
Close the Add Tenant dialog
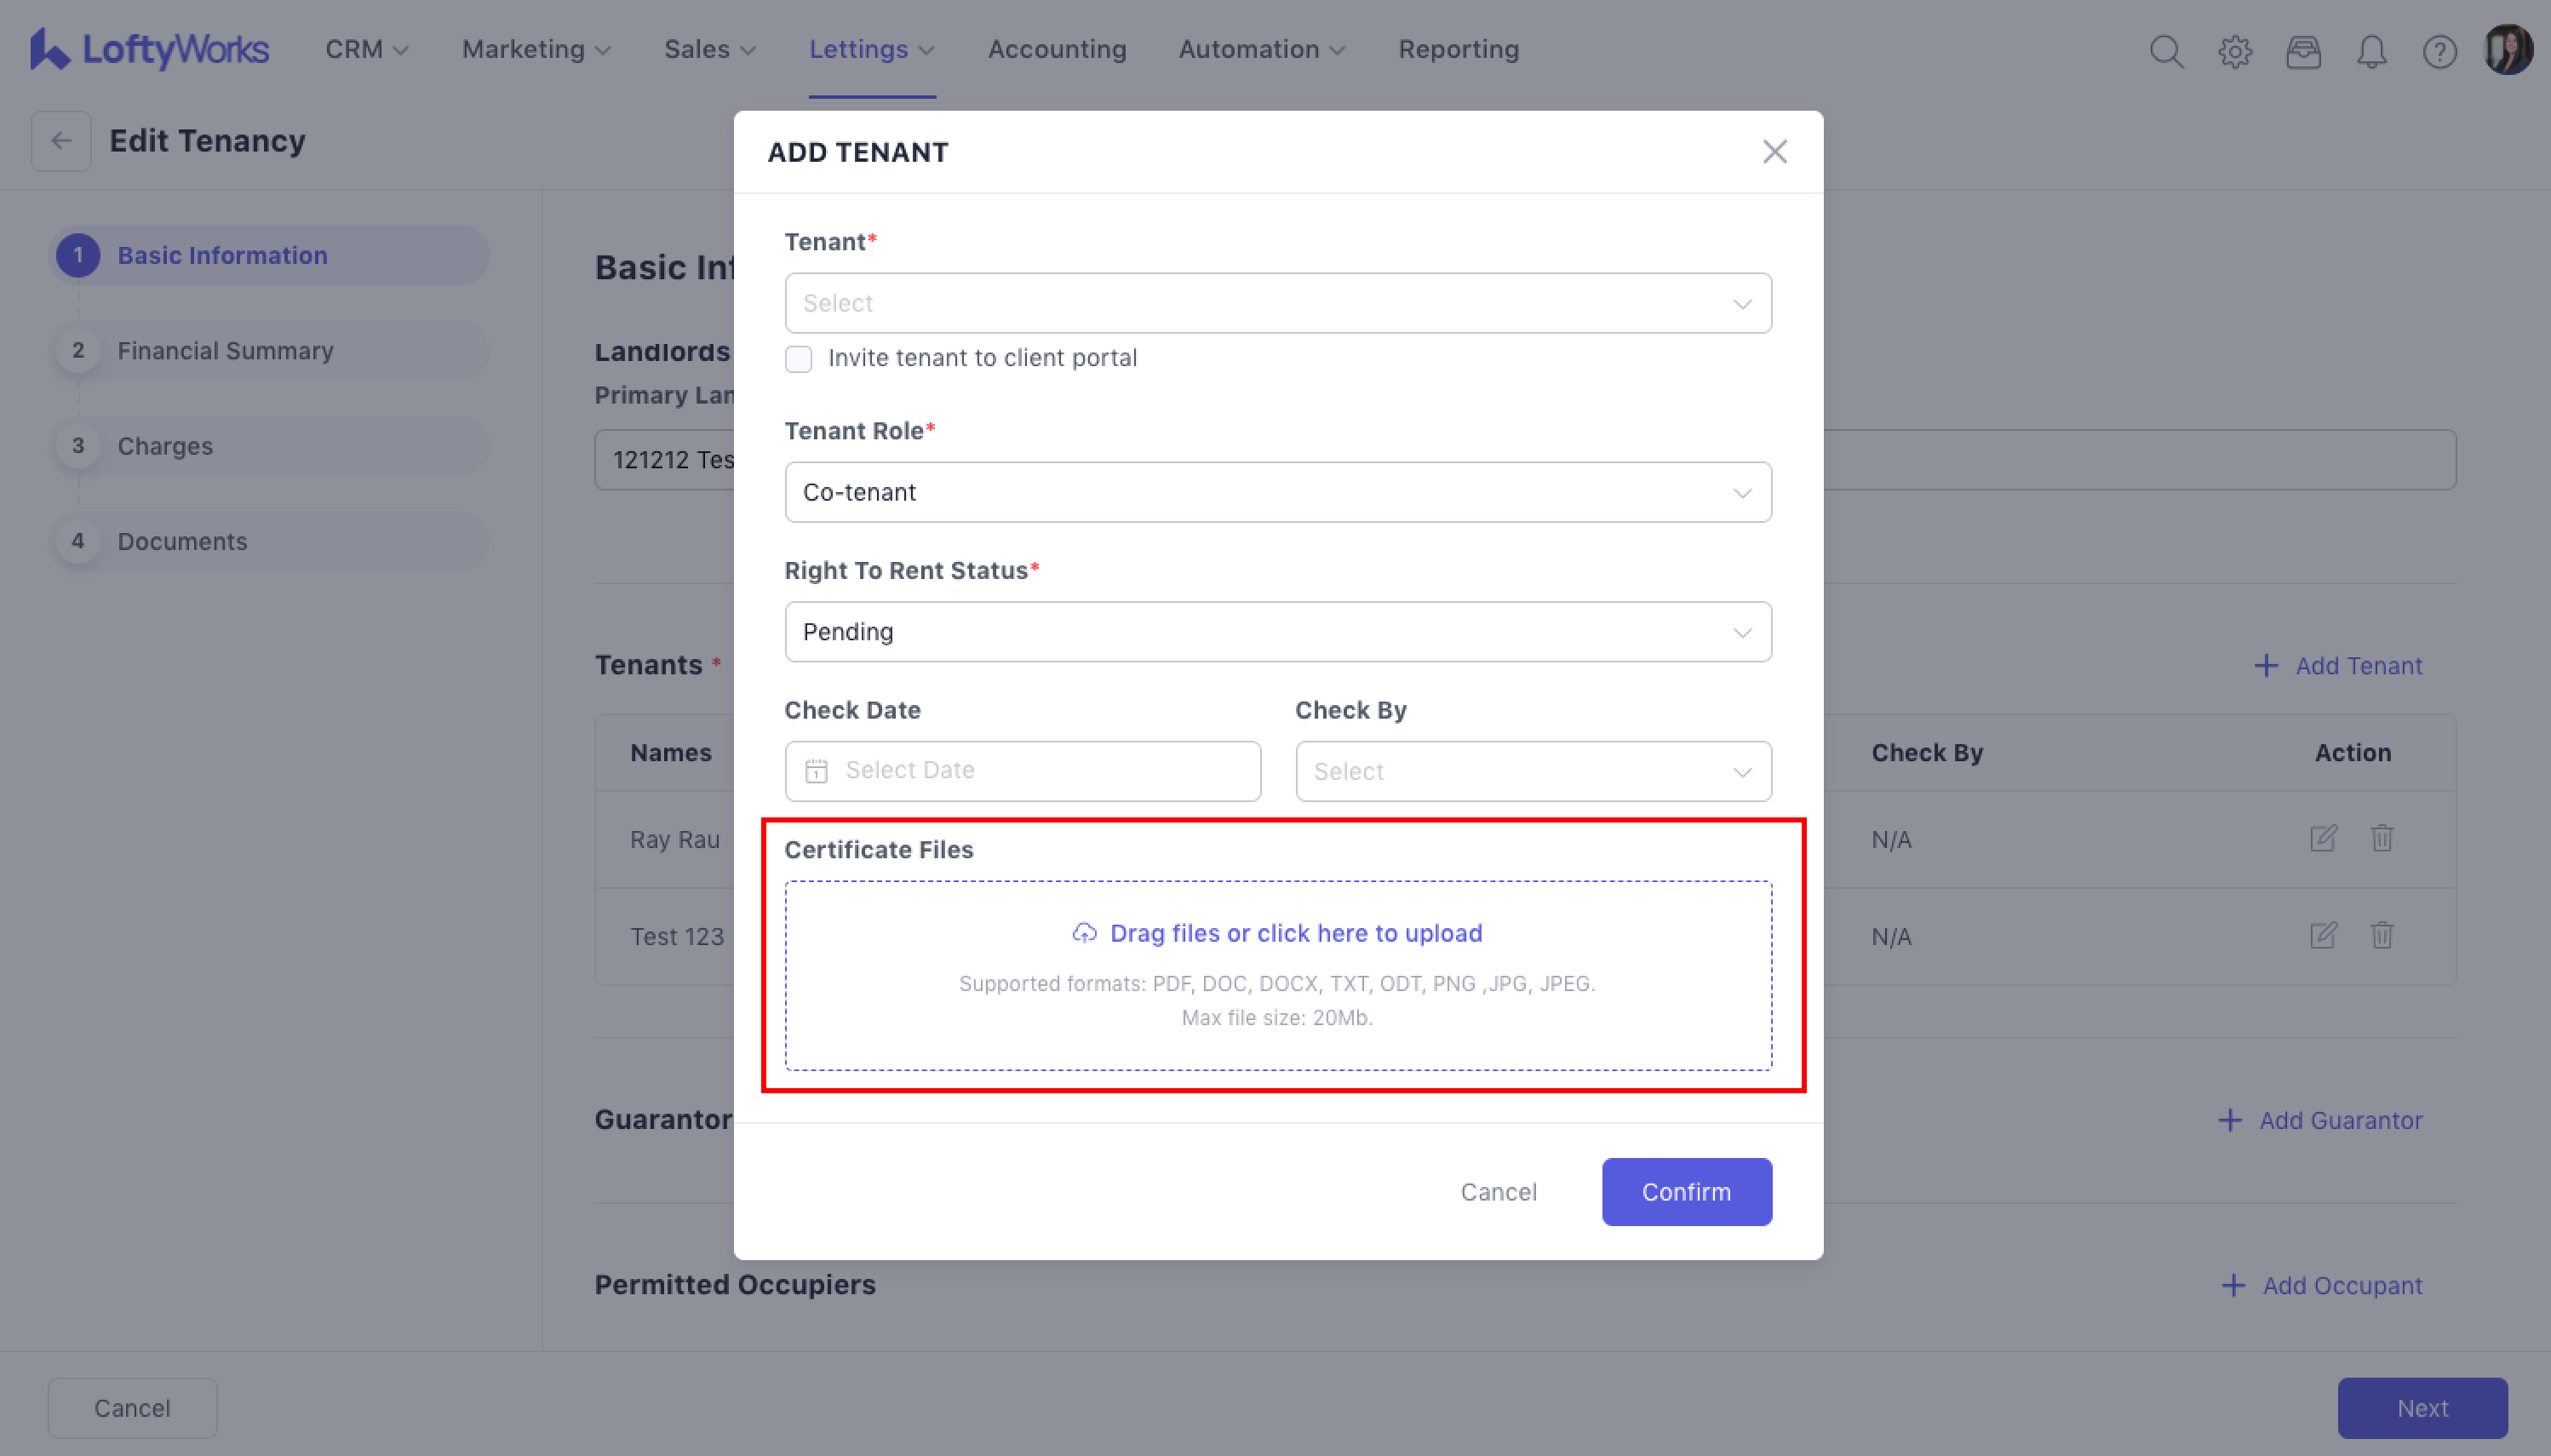(1774, 152)
